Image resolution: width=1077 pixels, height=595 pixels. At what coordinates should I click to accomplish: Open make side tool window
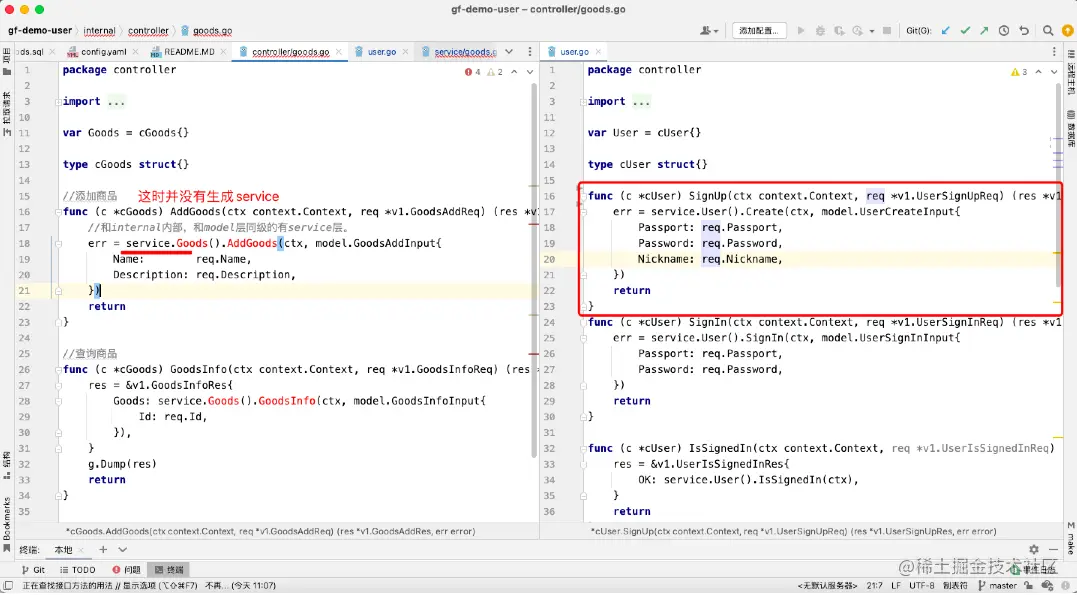pyautogui.click(x=1070, y=538)
